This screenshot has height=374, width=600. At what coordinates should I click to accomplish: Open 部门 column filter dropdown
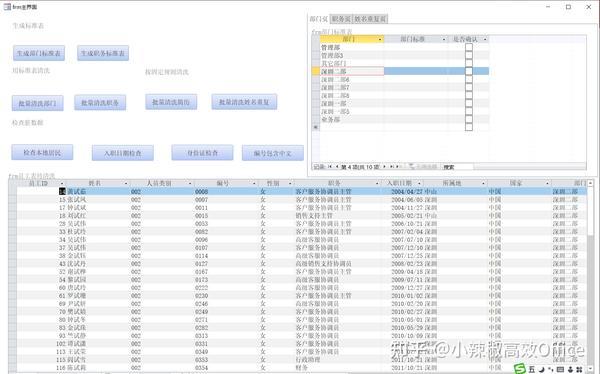tap(380, 39)
